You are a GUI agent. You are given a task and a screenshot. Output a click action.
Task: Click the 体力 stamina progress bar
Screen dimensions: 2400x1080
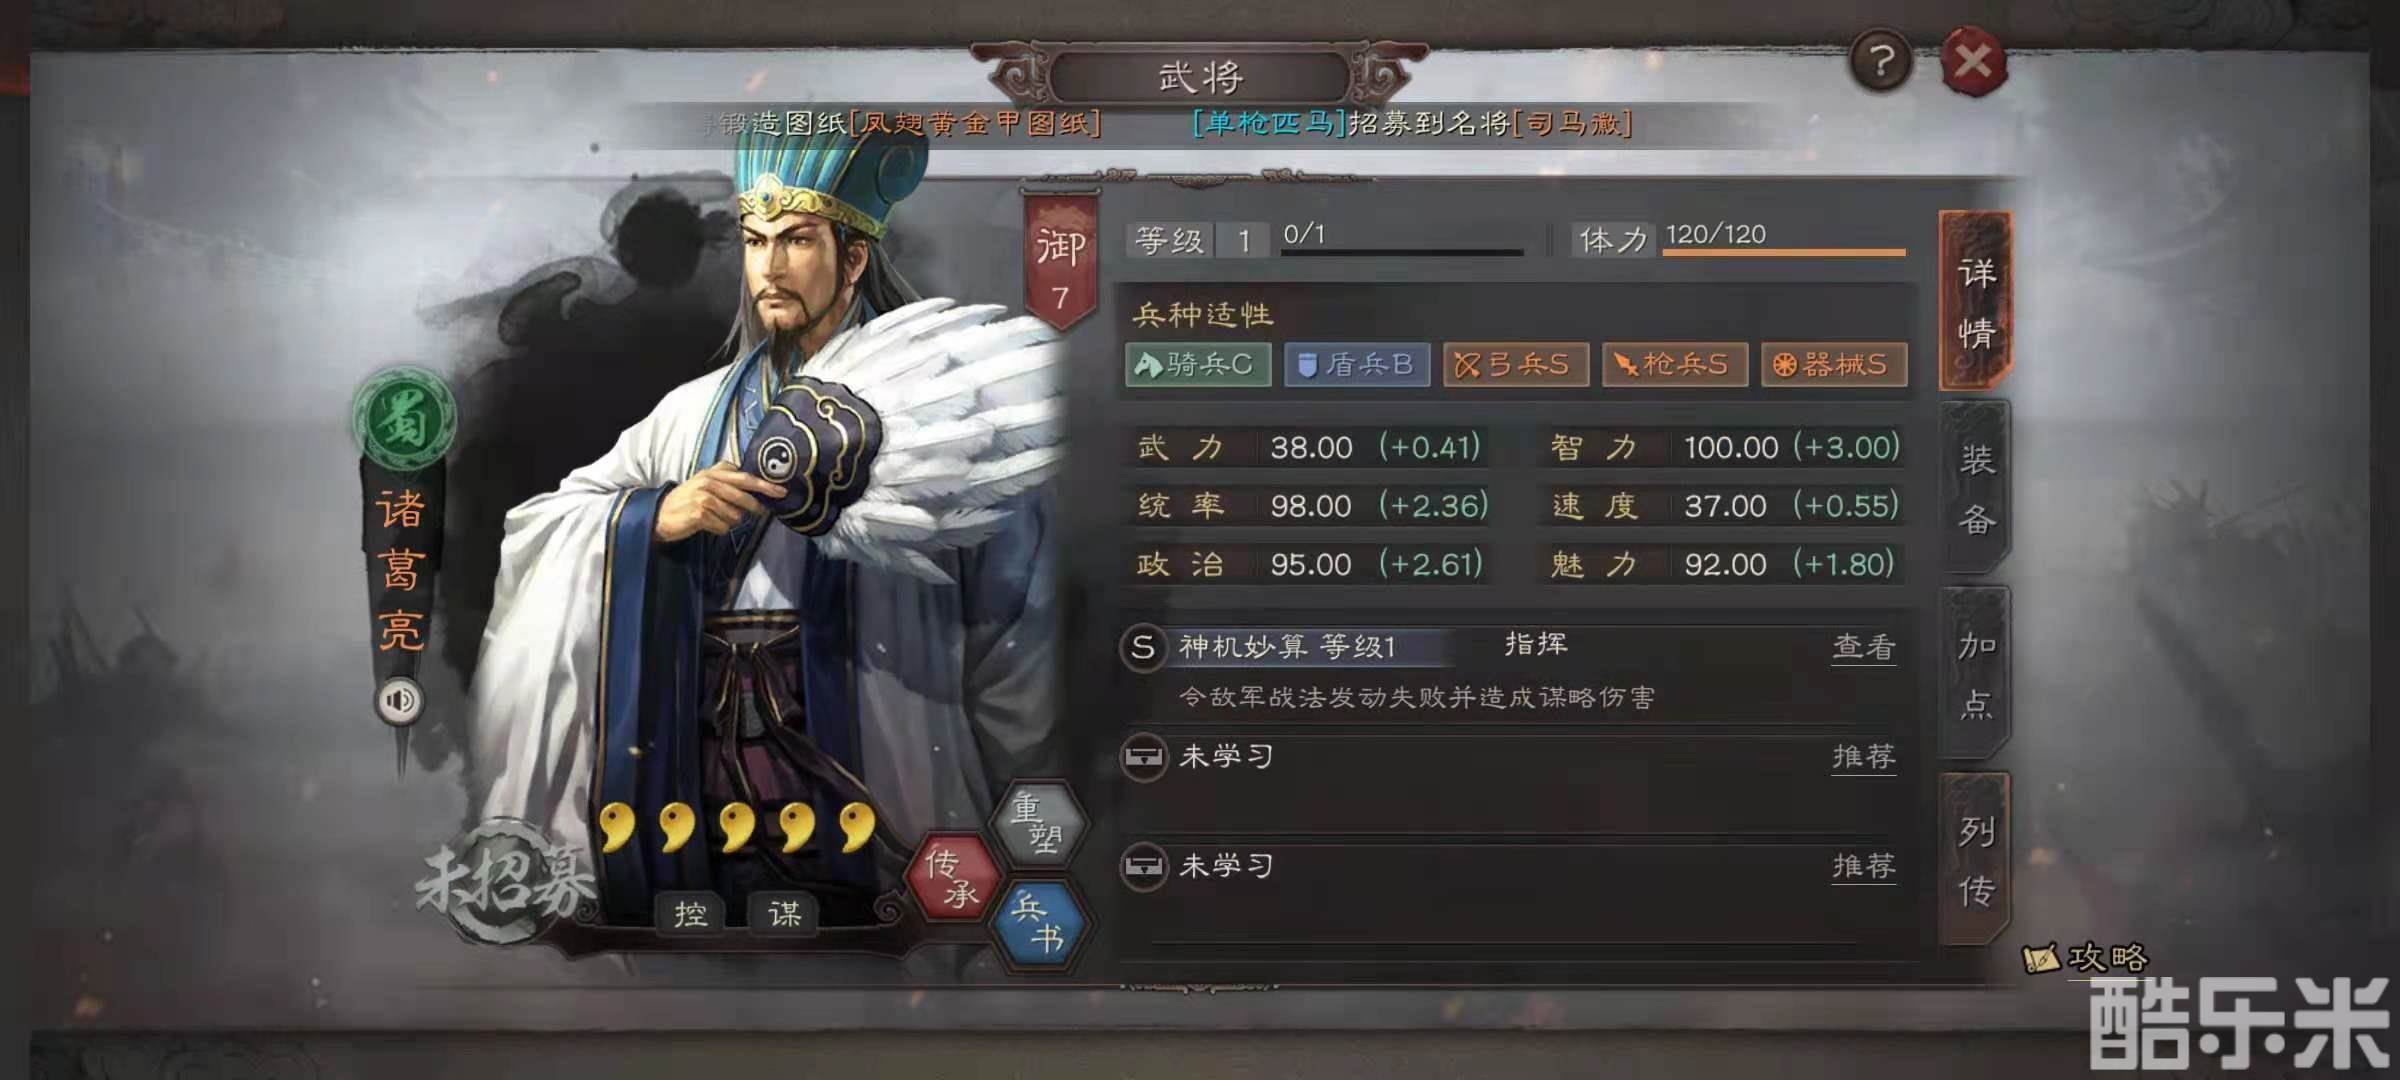pos(1784,252)
